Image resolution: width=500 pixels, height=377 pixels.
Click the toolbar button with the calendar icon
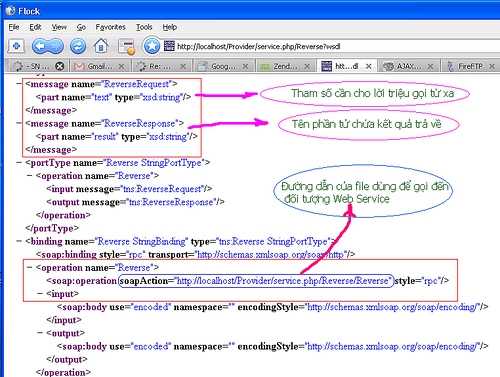[x=127, y=47]
